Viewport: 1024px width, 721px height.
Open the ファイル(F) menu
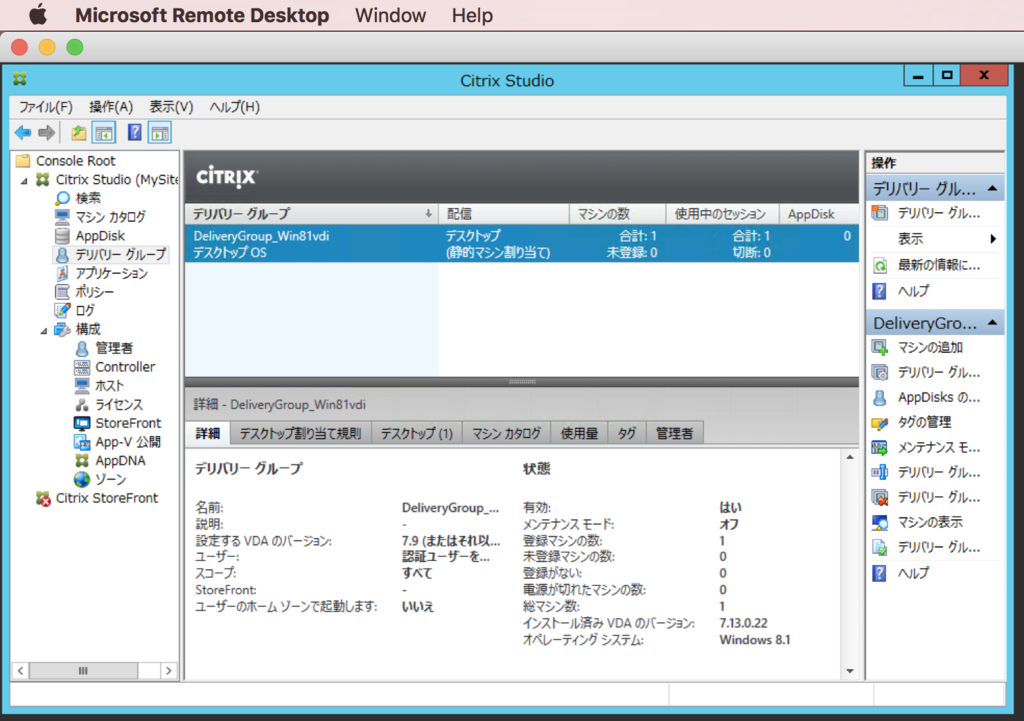coord(45,107)
